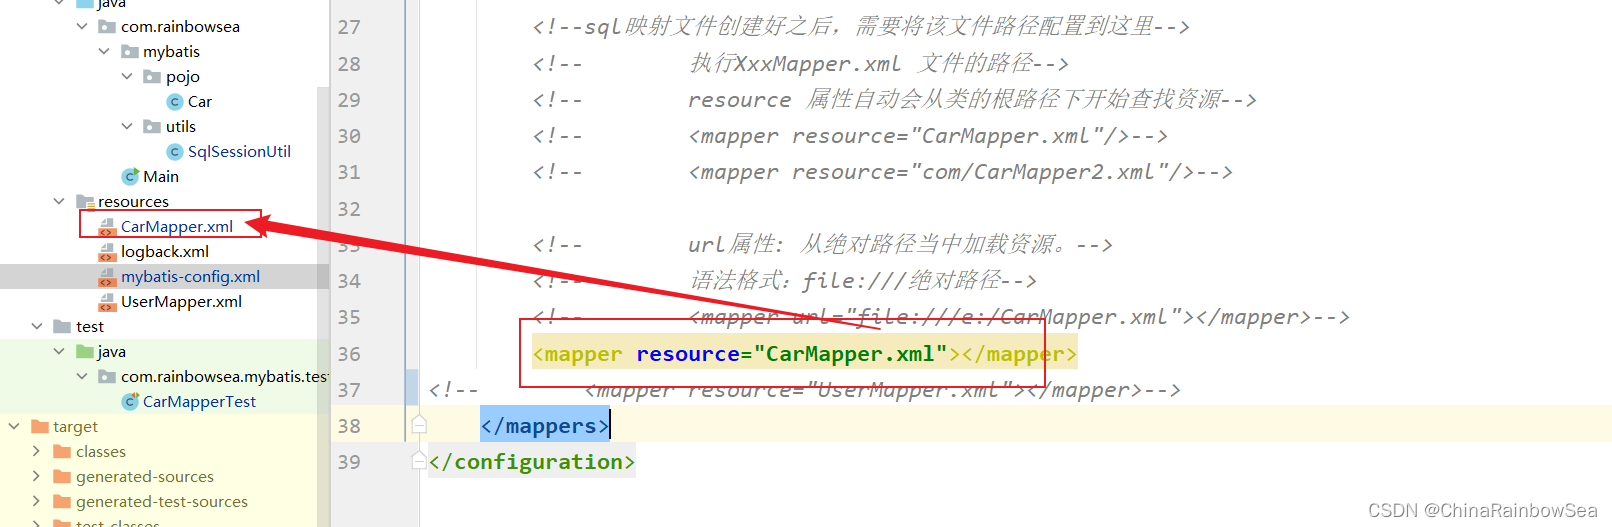Click the mybatis-config.xml file icon
The height and width of the screenshot is (527, 1612).
107,277
